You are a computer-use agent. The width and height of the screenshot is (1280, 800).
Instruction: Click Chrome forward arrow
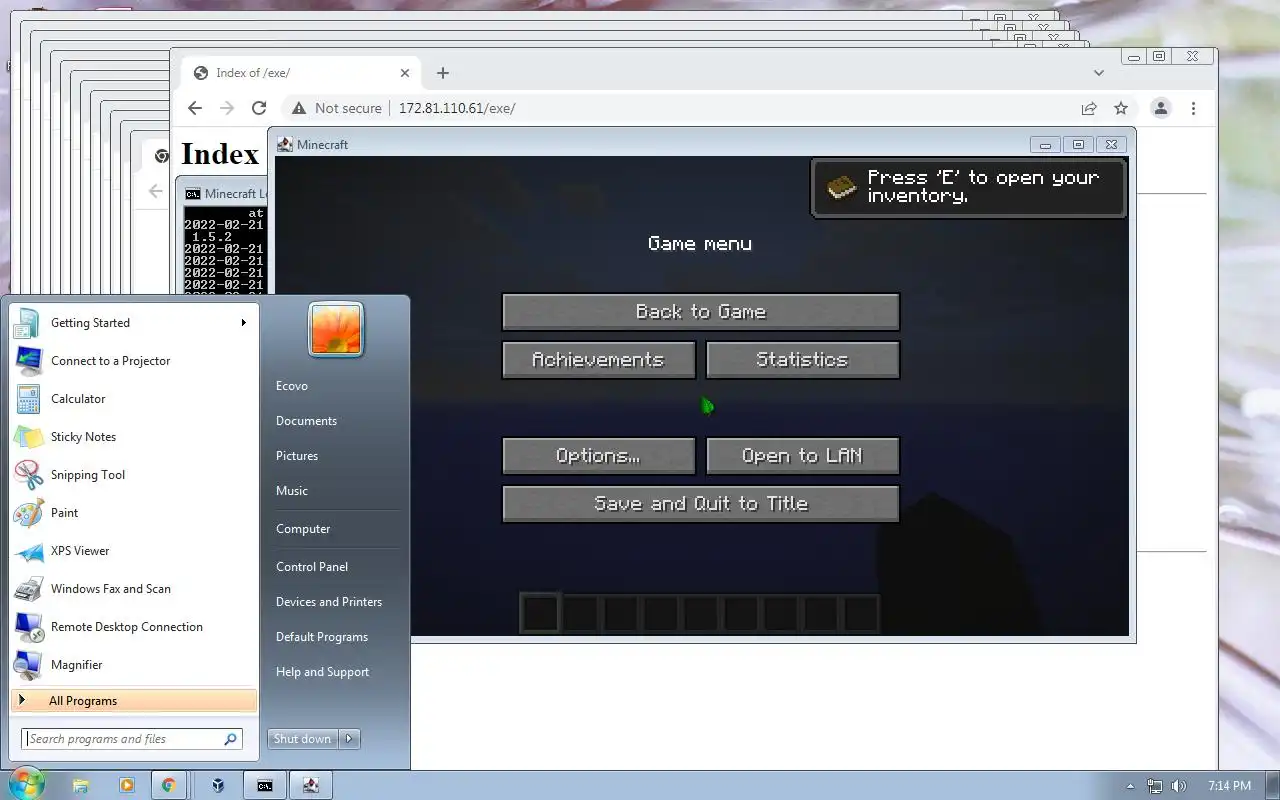coord(227,108)
